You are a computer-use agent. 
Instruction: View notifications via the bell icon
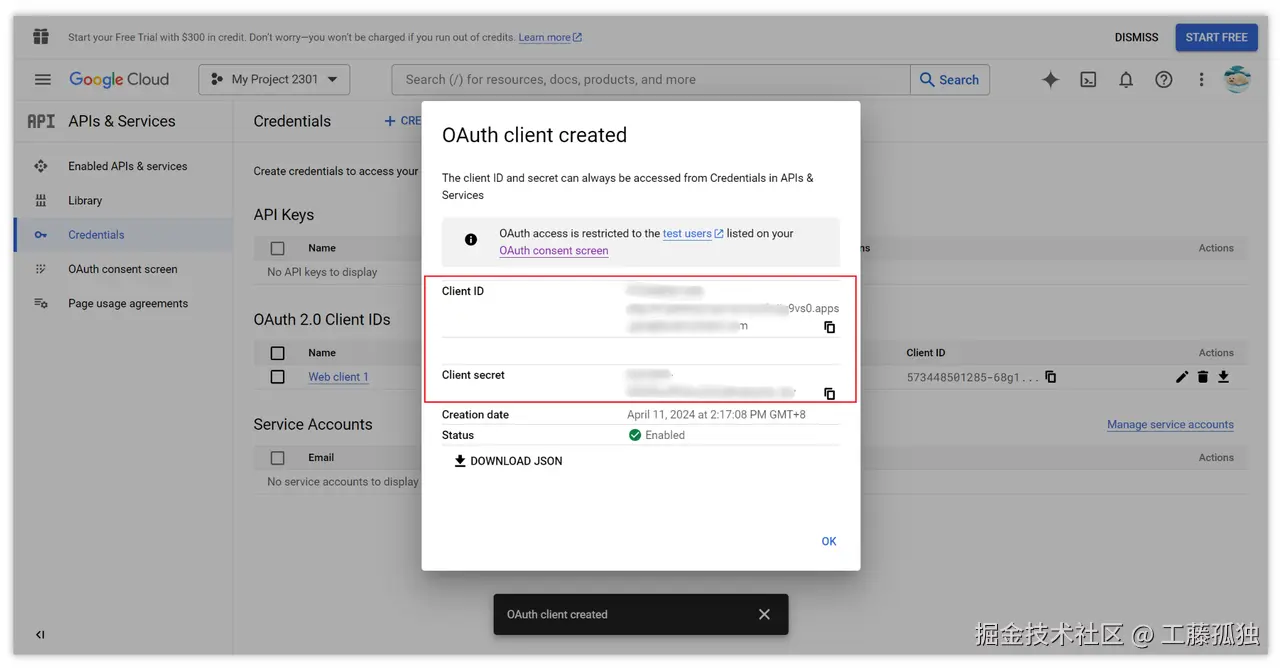click(x=1126, y=79)
